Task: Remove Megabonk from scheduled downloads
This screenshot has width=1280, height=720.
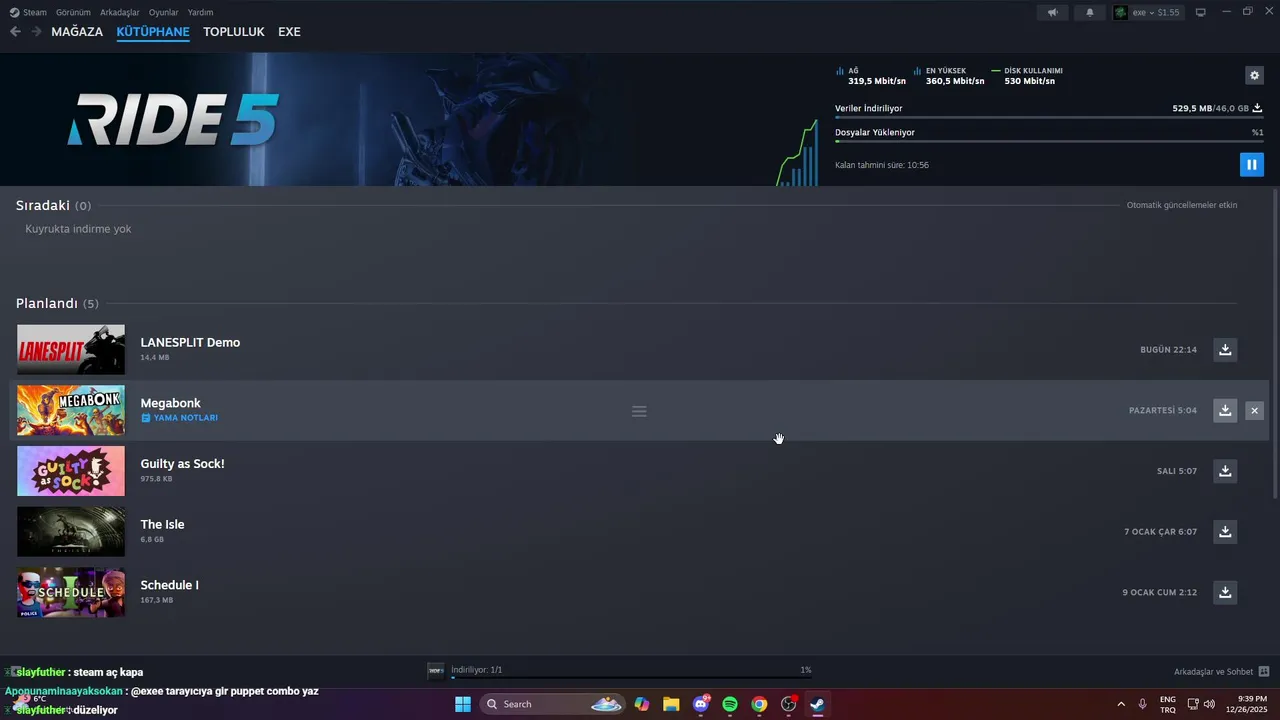Action: [x=1254, y=410]
